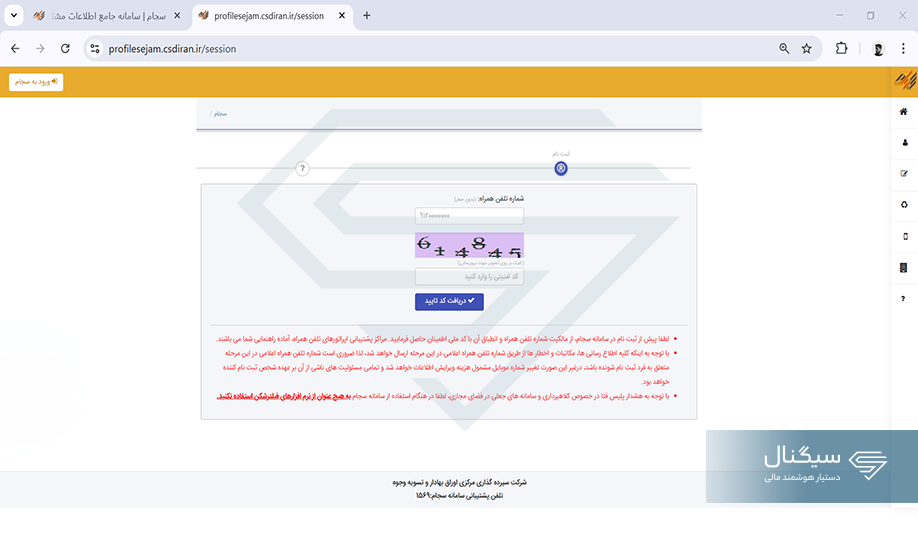Click the zoom magnifier icon in address bar
The width and height of the screenshot is (918, 541).
pos(784,48)
